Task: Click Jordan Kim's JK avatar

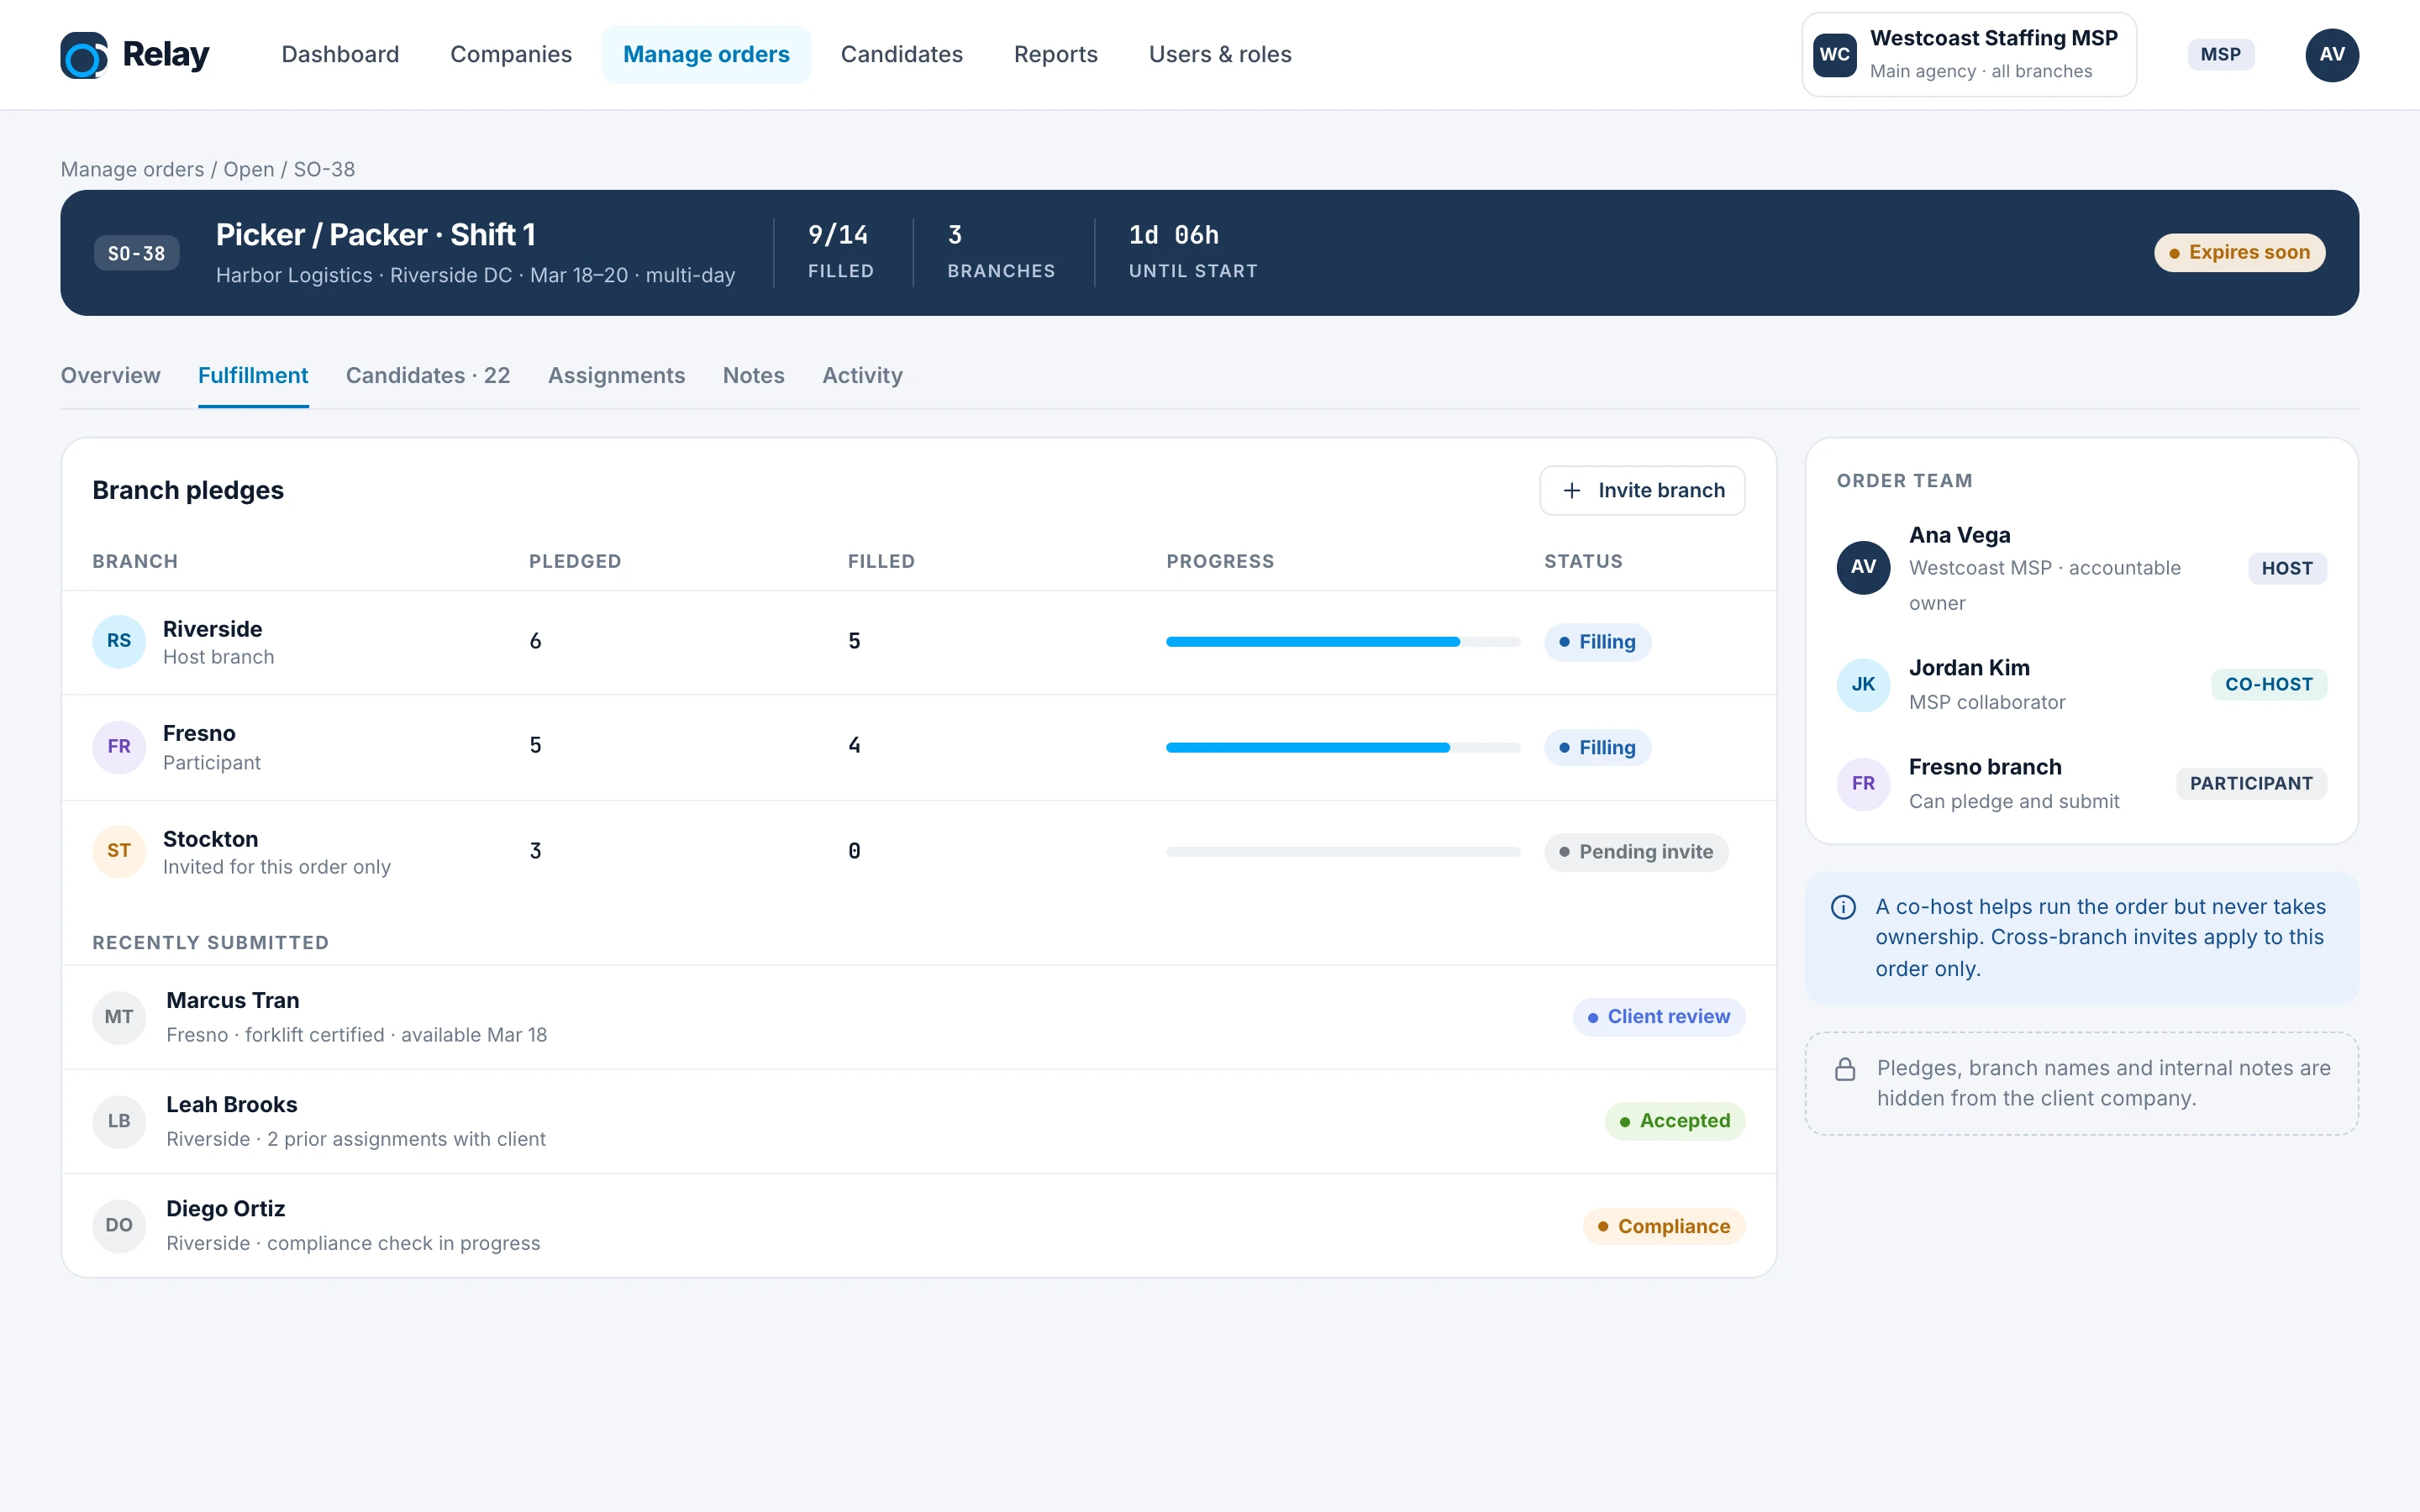Action: (x=1863, y=685)
